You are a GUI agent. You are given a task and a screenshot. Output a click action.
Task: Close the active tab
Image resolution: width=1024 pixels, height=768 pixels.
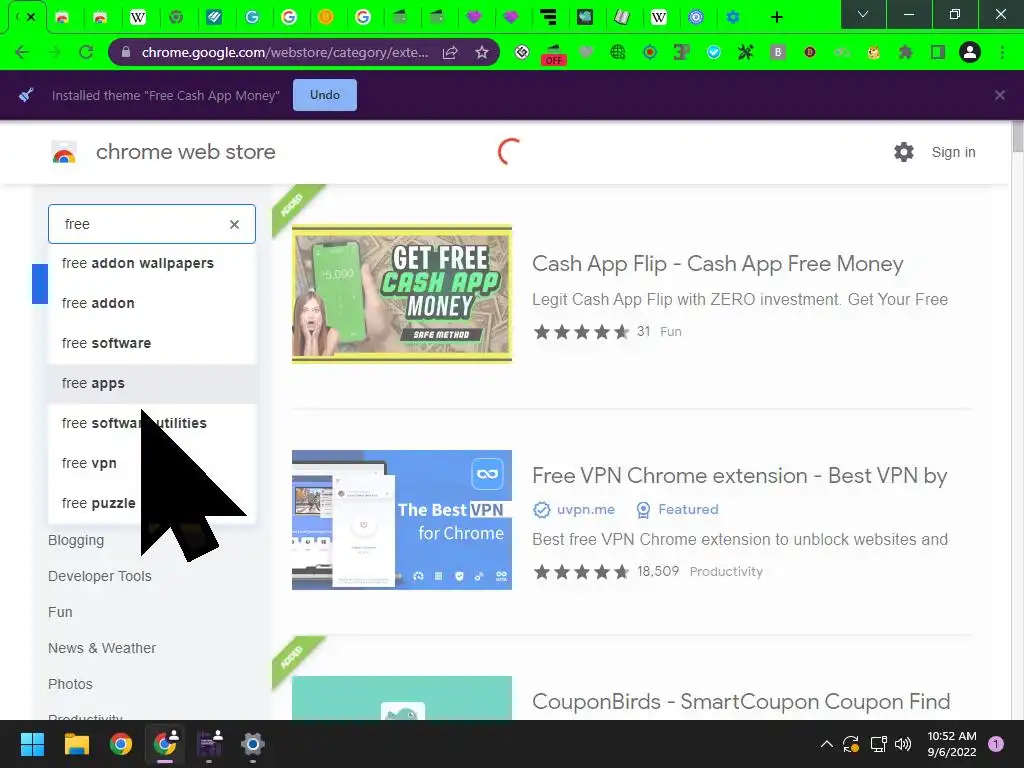coord(31,17)
